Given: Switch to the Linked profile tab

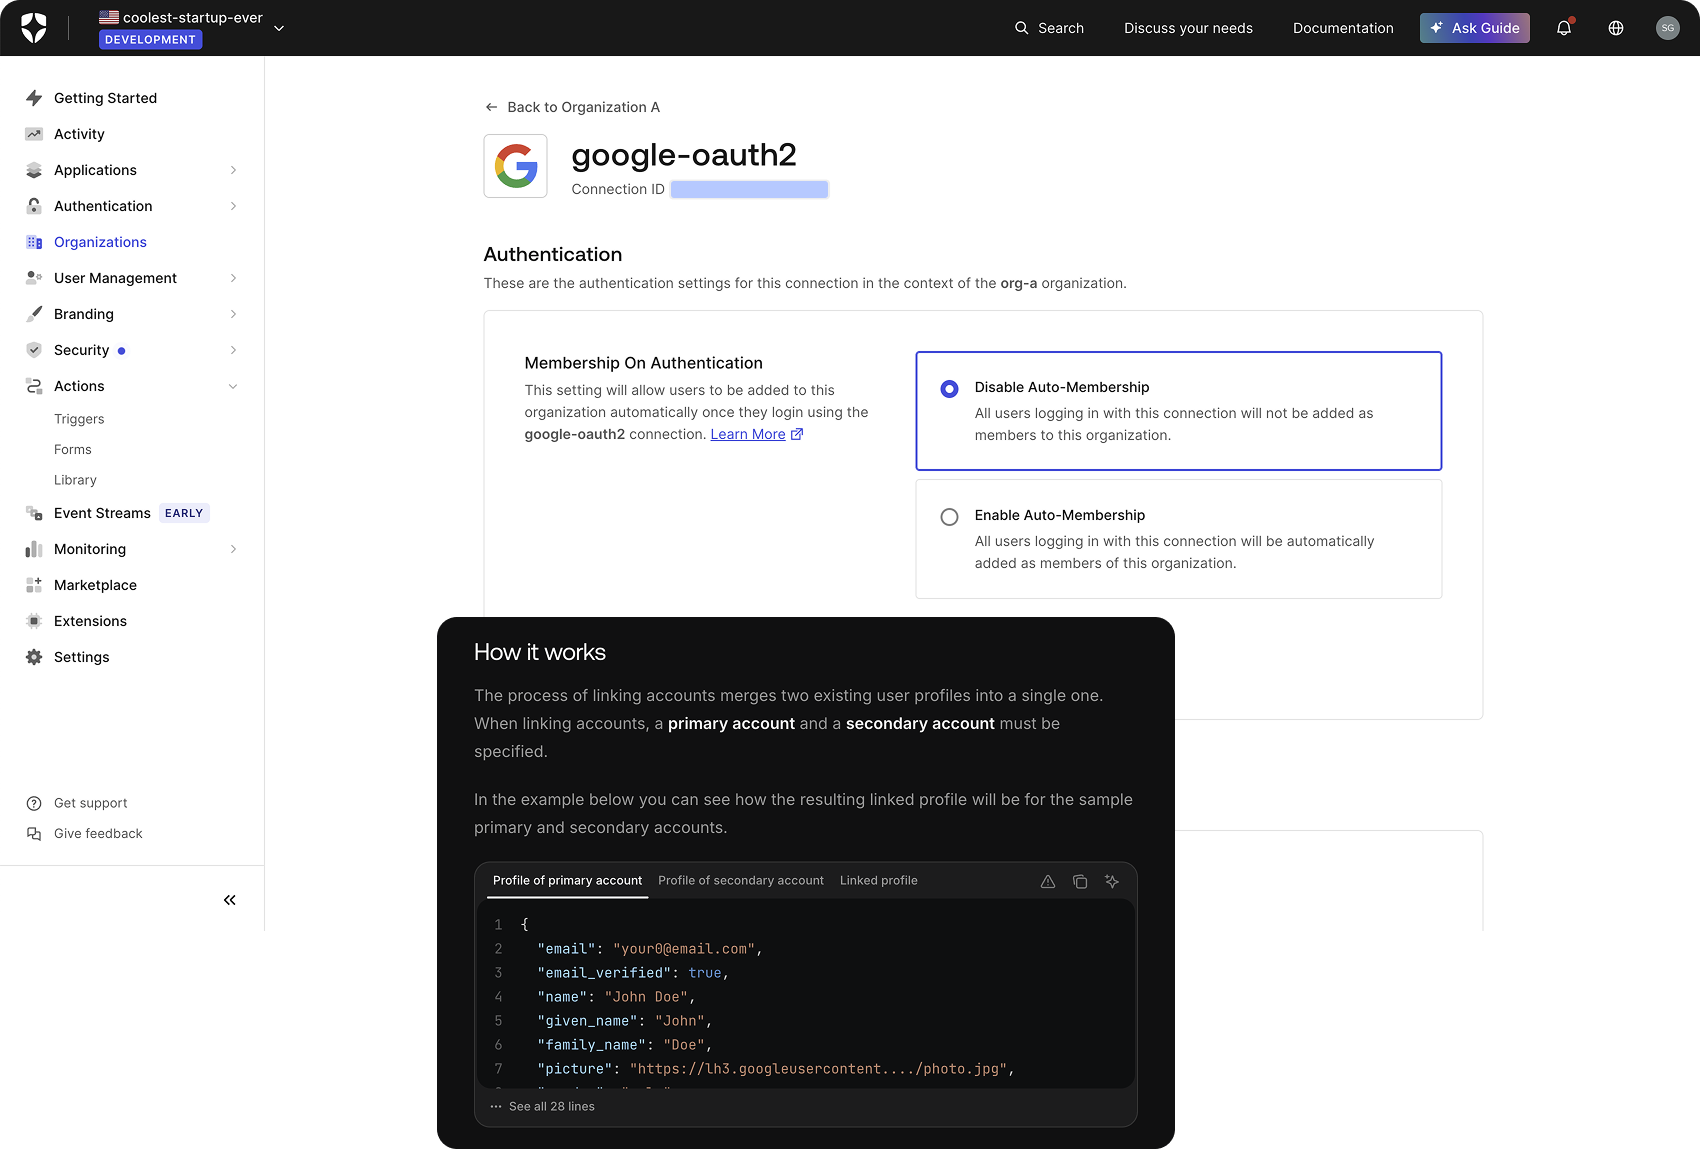Looking at the screenshot, I should 878,881.
